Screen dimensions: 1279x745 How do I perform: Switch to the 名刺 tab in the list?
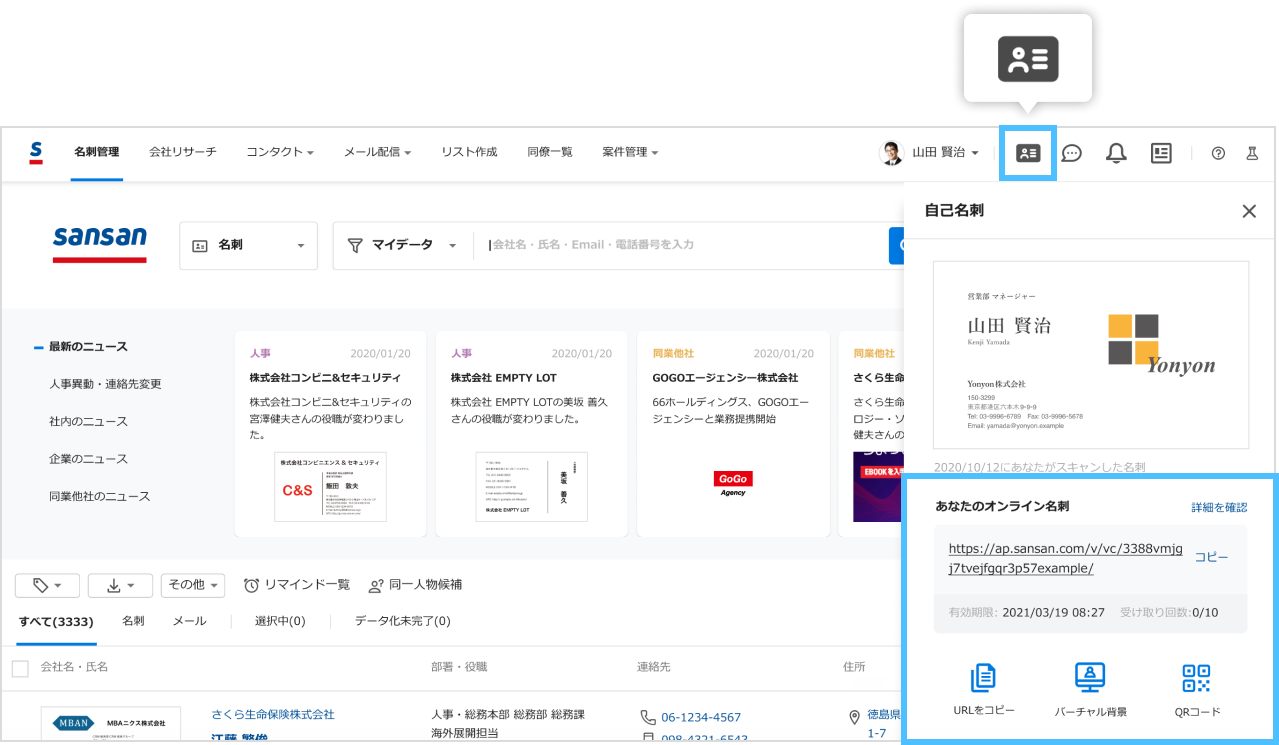(x=133, y=621)
